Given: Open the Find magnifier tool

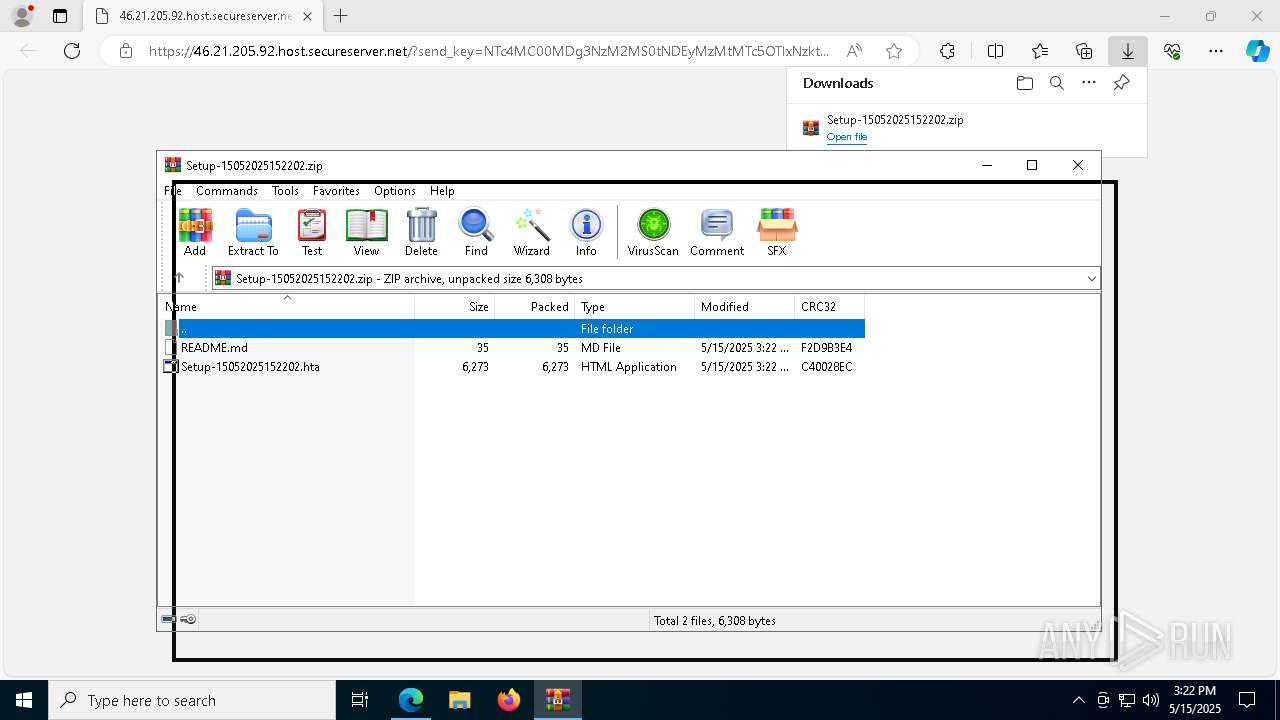Looking at the screenshot, I should (x=476, y=232).
